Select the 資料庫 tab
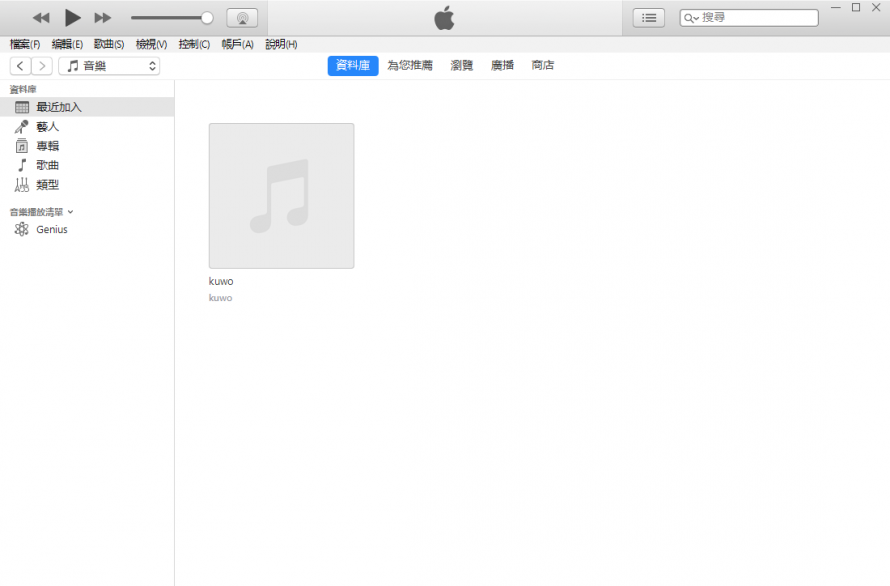This screenshot has height=586, width=890. click(353, 66)
